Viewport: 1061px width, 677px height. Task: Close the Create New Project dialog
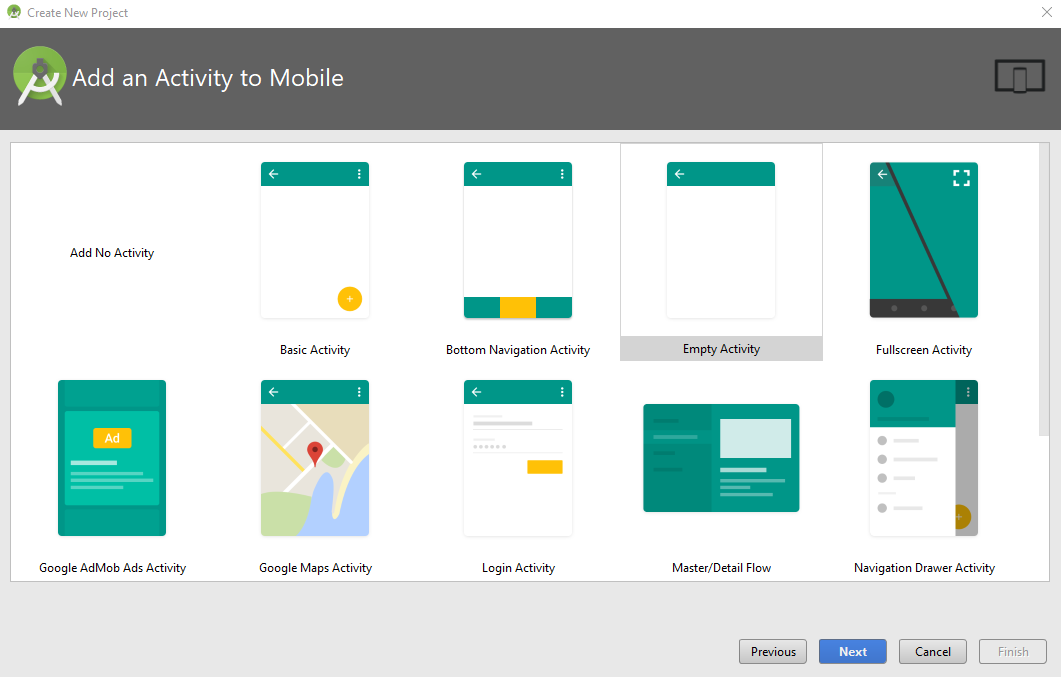tap(1046, 12)
